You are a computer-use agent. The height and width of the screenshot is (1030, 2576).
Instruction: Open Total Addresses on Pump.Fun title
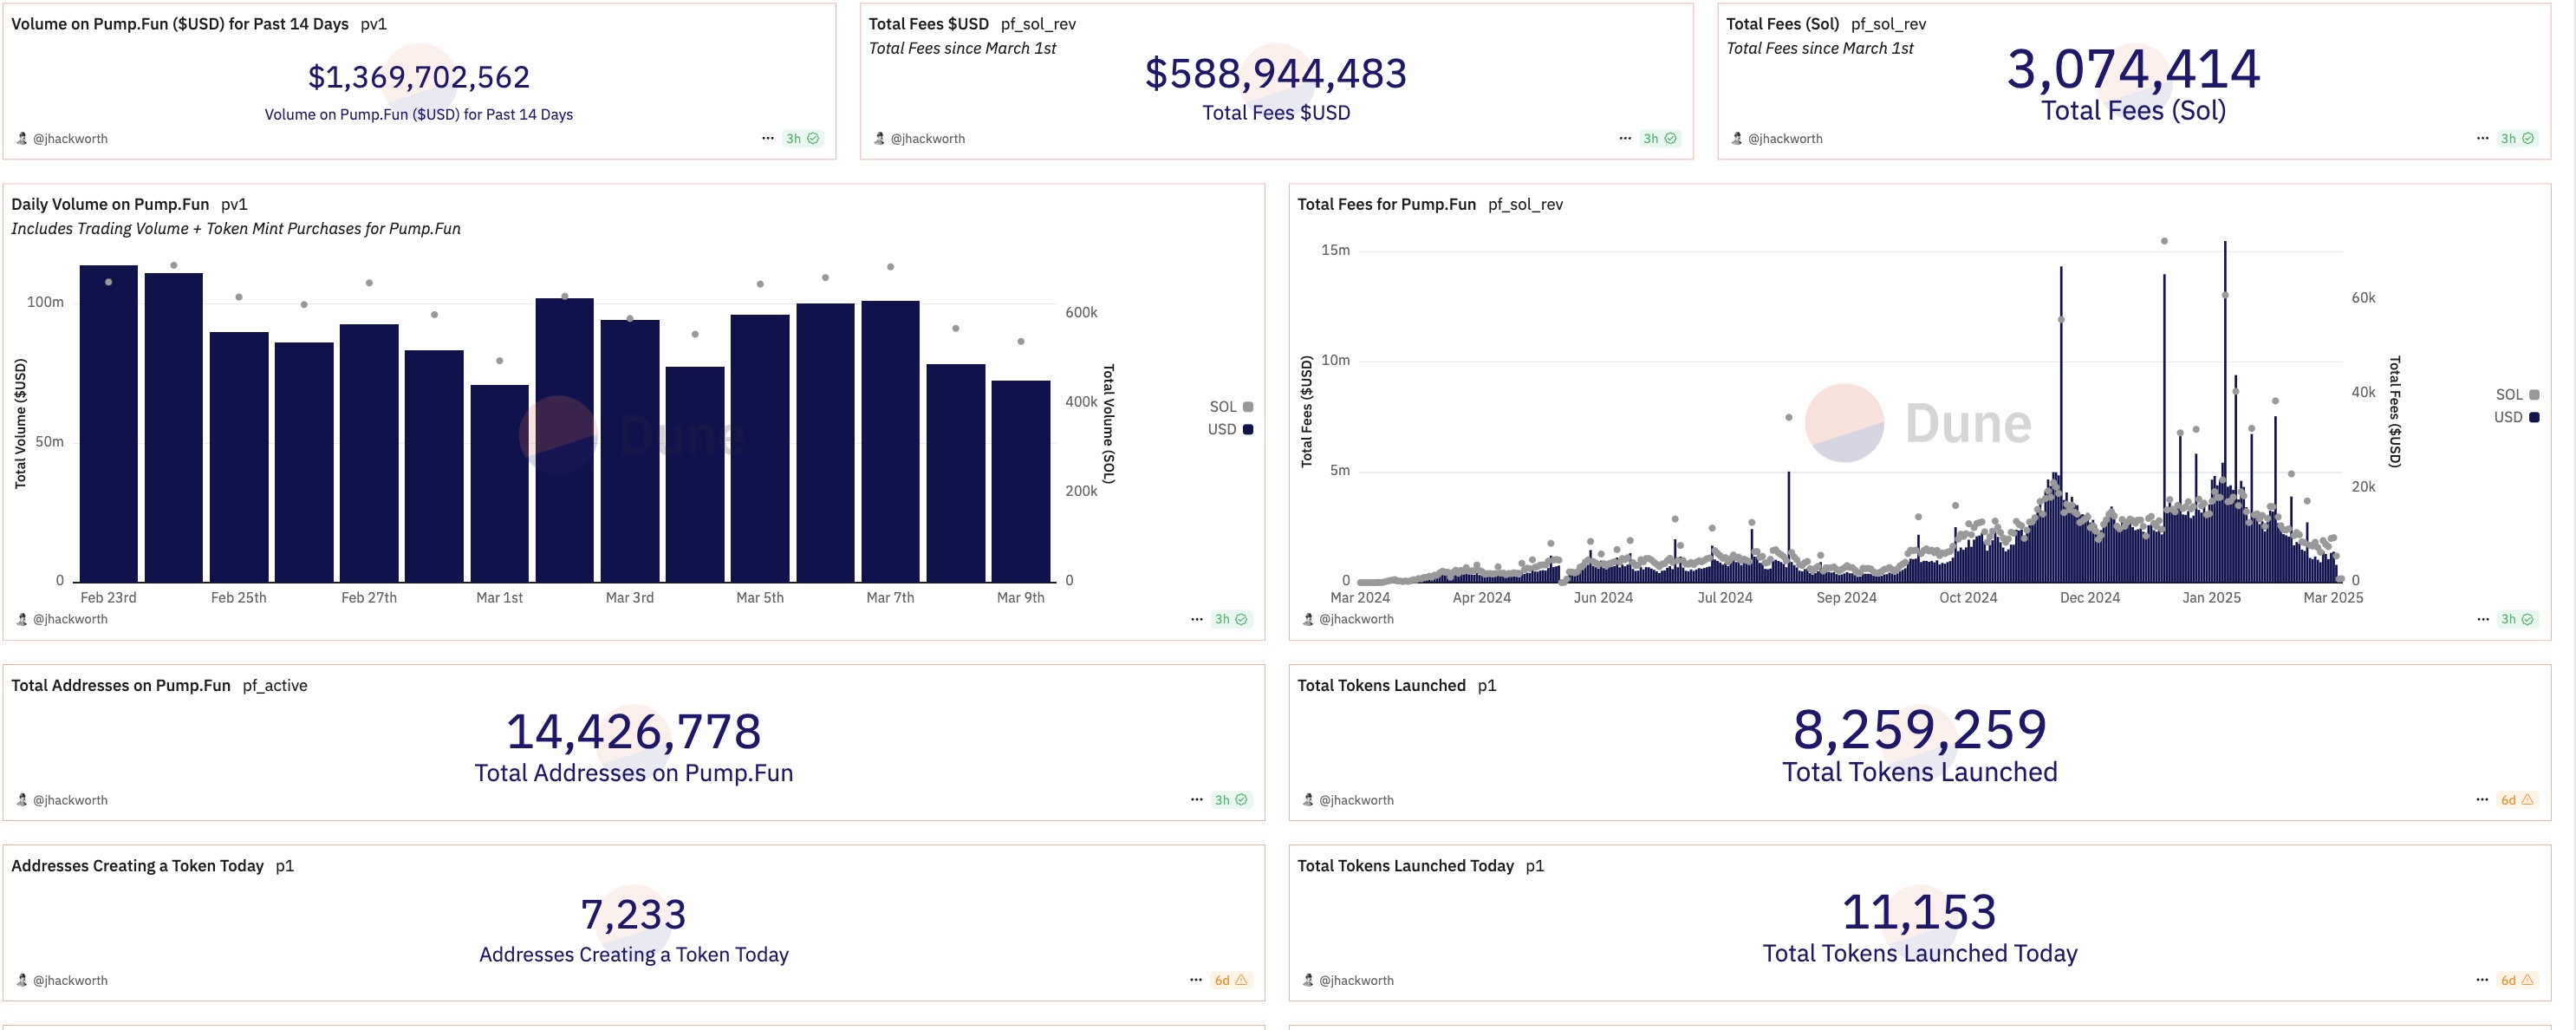click(121, 686)
